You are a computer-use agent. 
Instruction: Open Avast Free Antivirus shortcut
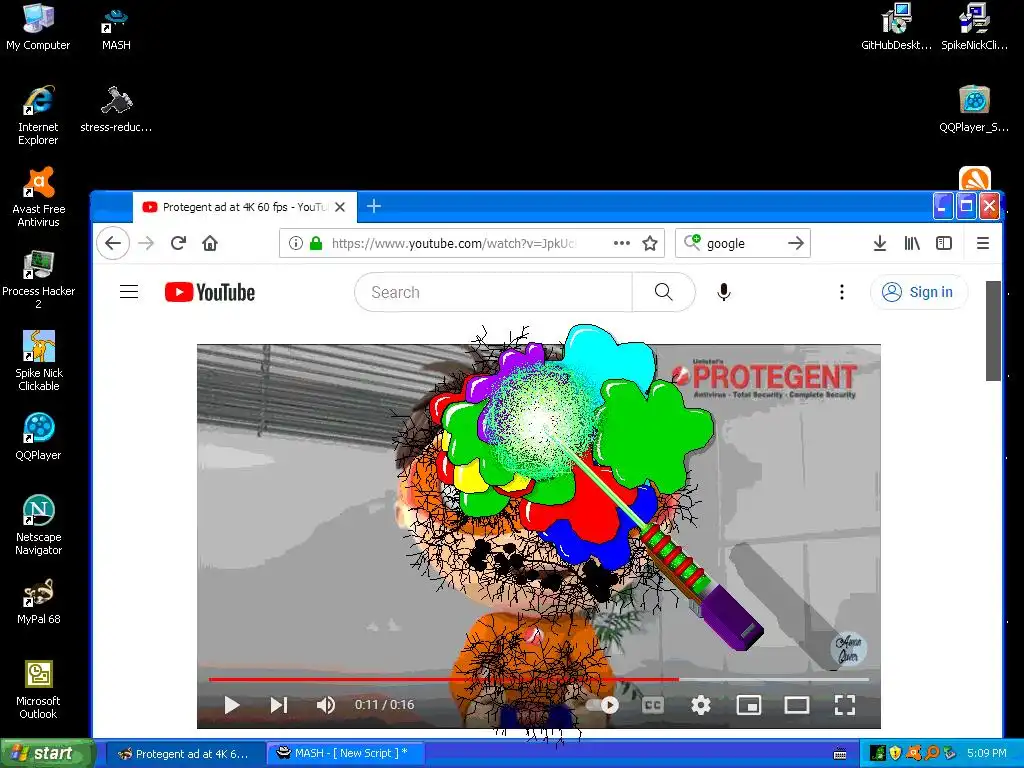[x=38, y=197]
